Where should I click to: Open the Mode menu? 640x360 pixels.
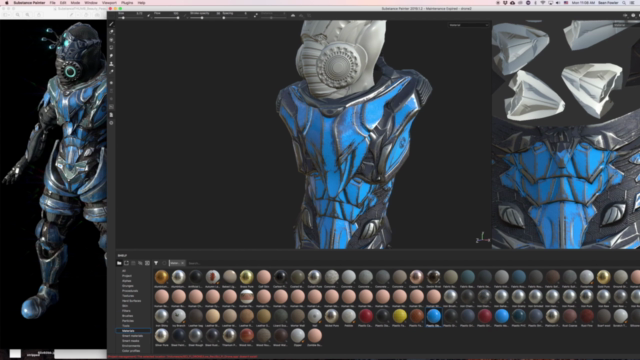(75, 2)
